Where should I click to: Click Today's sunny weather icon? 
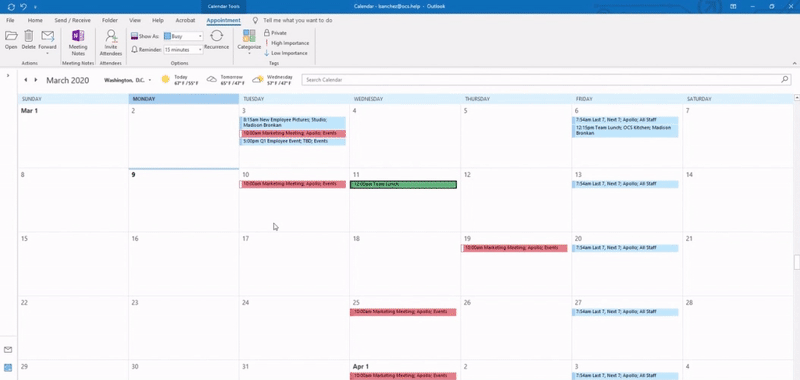(165, 79)
